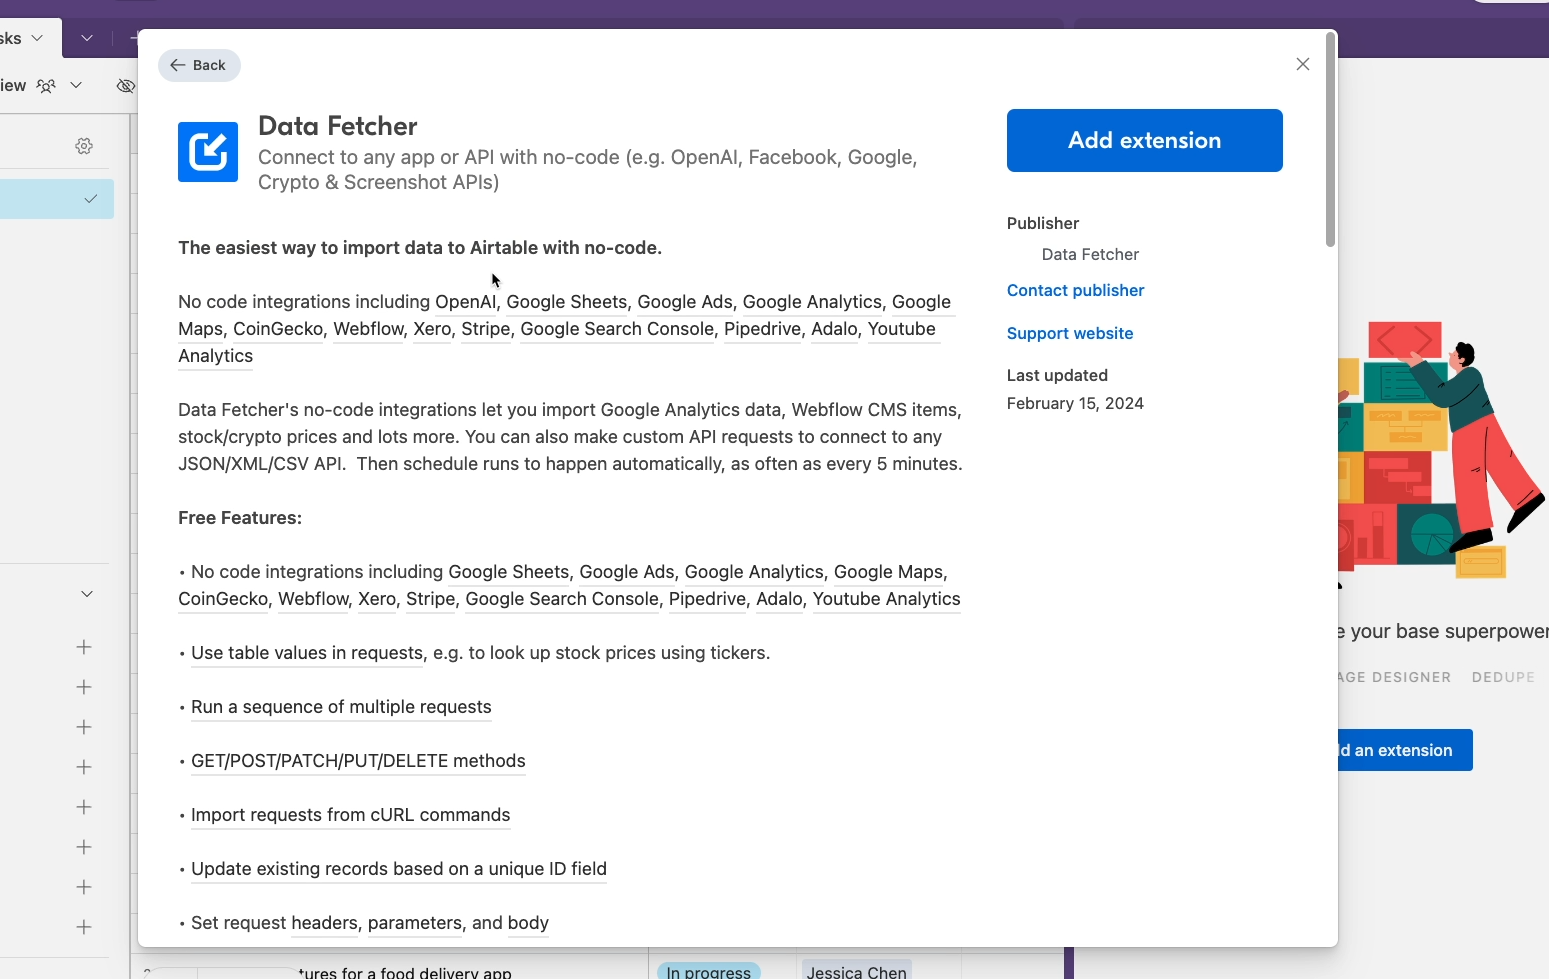The height and width of the screenshot is (979, 1549).
Task: Open Pipedrive link in first paragraph
Action: pos(763,329)
